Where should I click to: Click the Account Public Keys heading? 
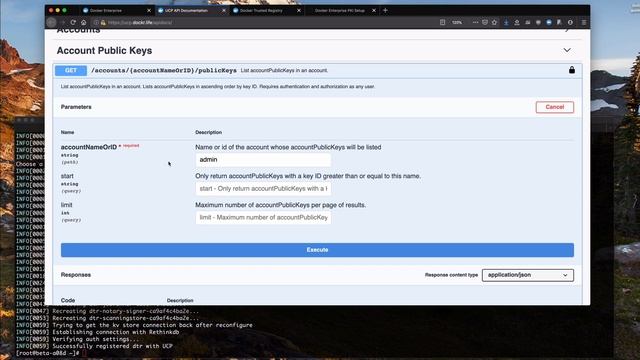point(104,51)
